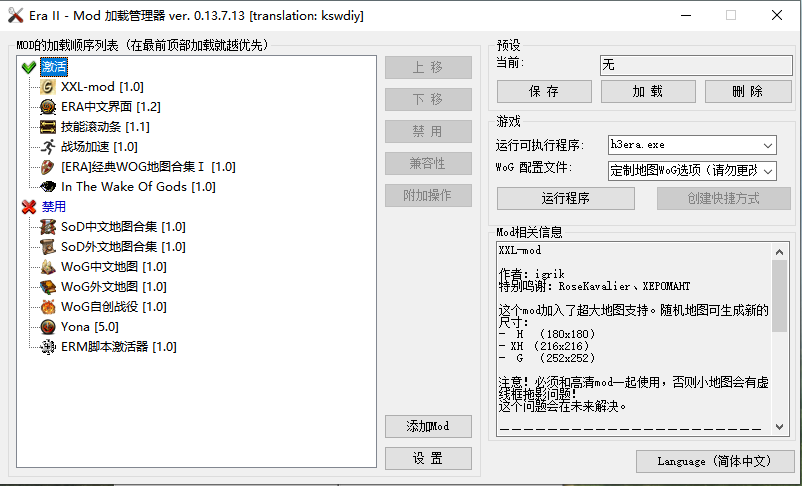Select the 激活 group node
The height and width of the screenshot is (486, 802).
(54, 67)
